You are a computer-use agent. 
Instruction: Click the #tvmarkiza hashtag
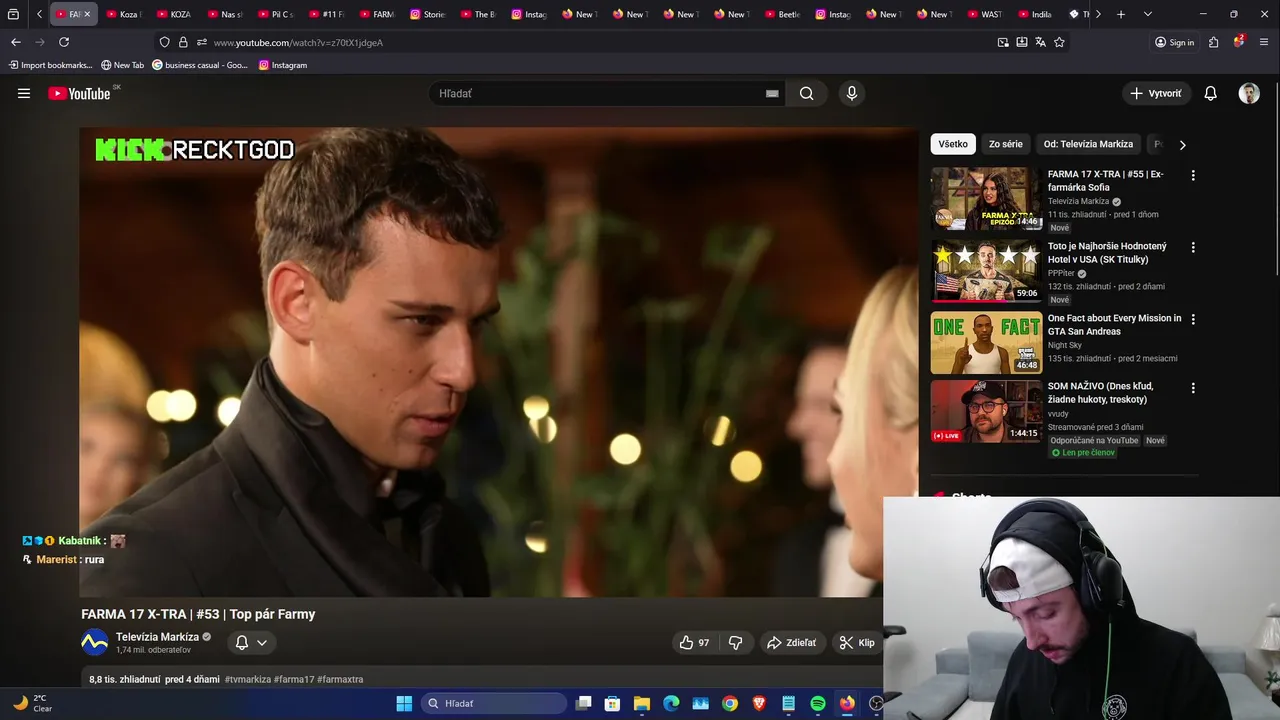pyautogui.click(x=248, y=679)
